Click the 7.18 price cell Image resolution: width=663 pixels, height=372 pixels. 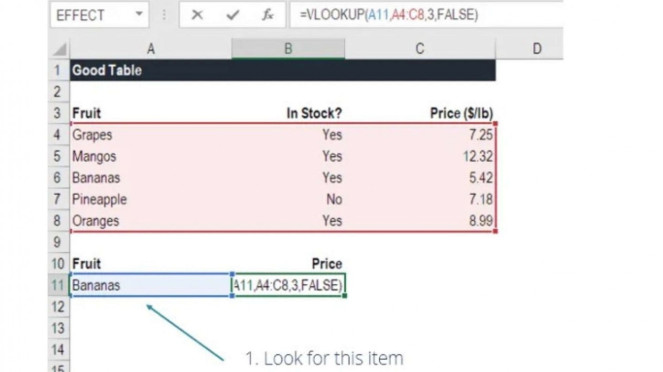420,199
